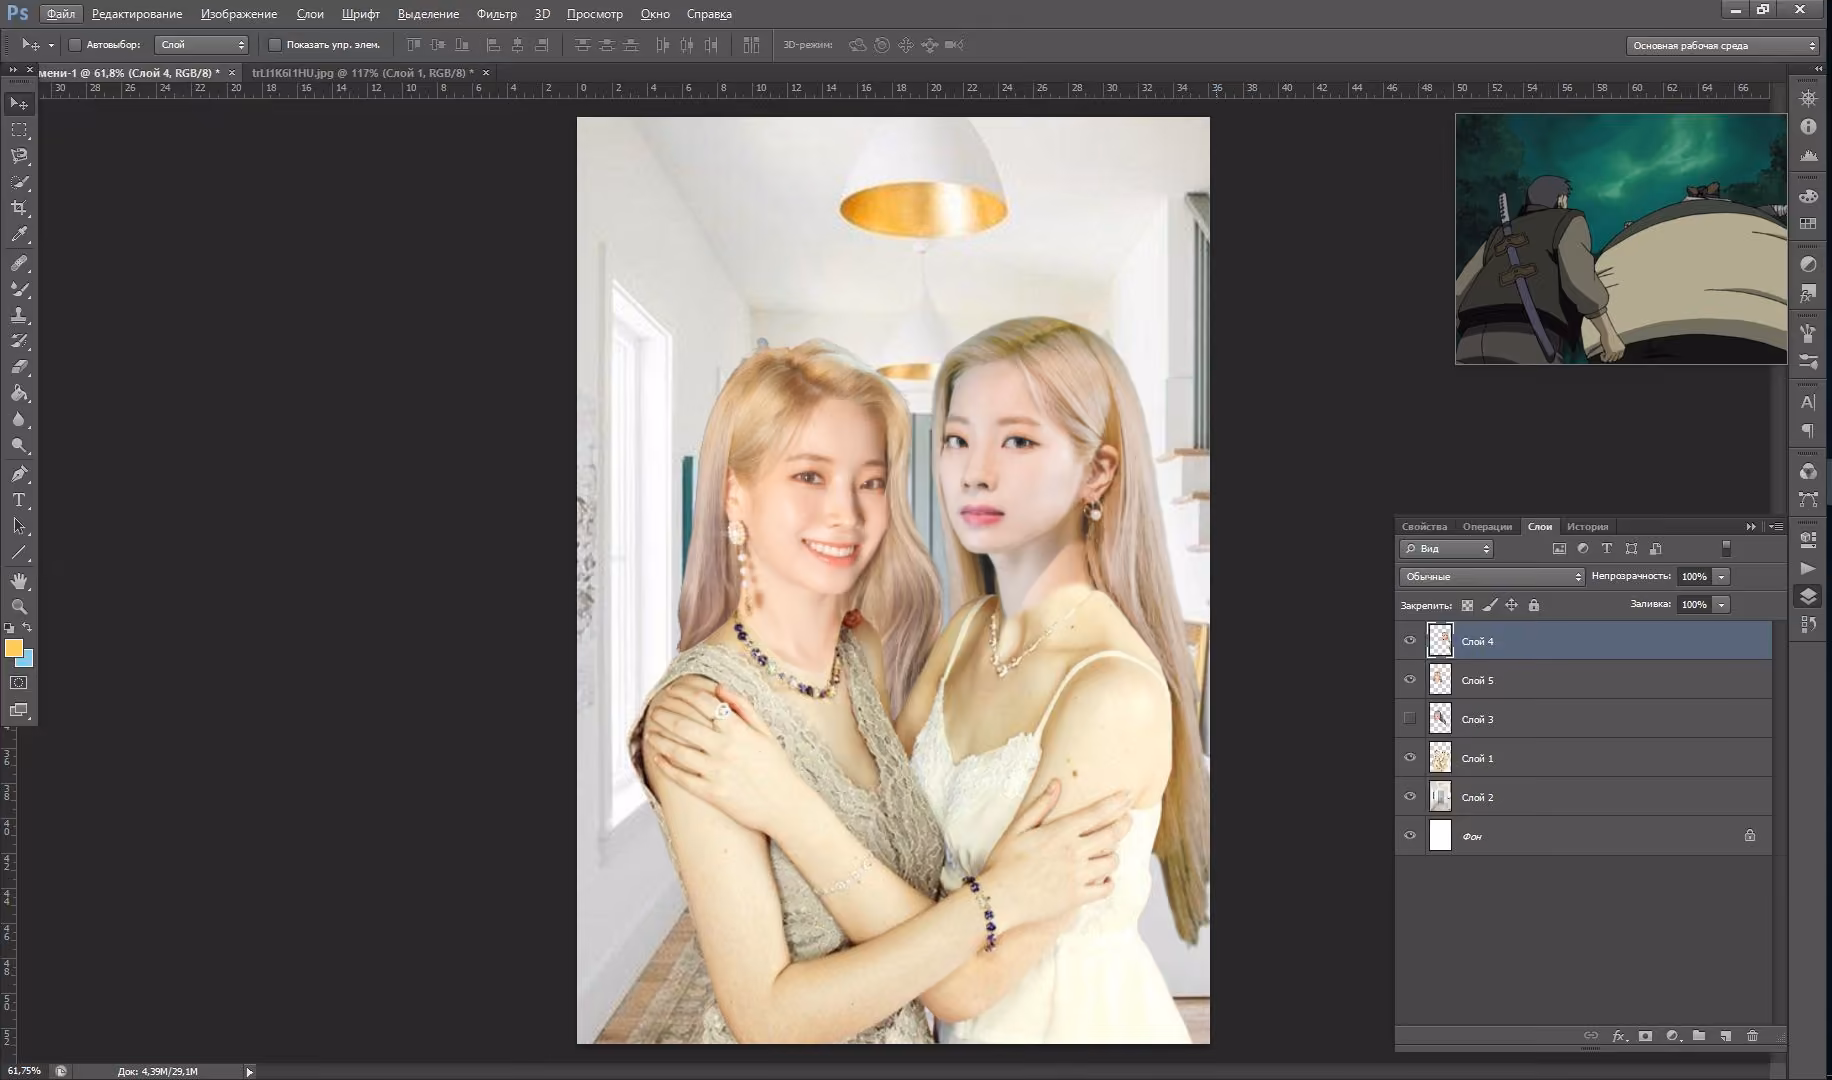Select the Zoom tool
Image resolution: width=1832 pixels, height=1080 pixels.
coord(19,607)
